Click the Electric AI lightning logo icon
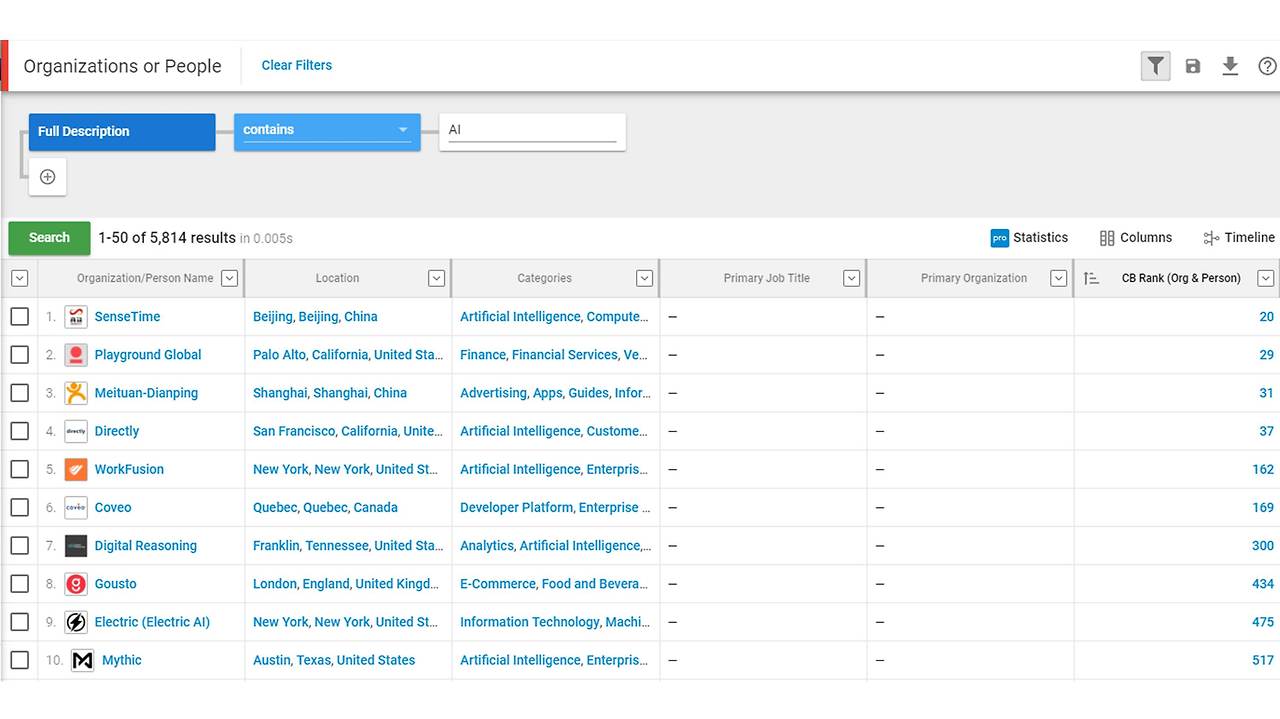The height and width of the screenshot is (719, 1280). (76, 622)
